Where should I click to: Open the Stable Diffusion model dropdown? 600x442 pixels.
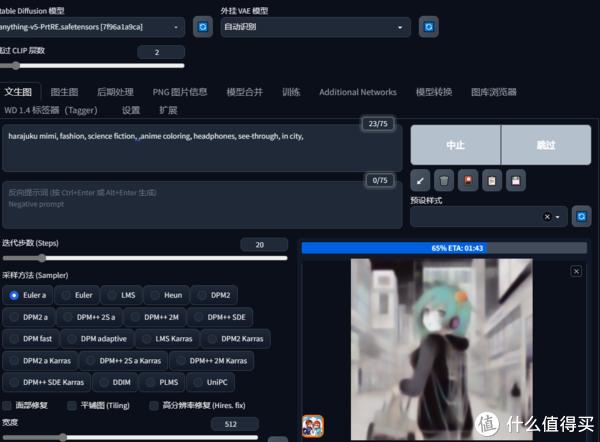pos(92,27)
